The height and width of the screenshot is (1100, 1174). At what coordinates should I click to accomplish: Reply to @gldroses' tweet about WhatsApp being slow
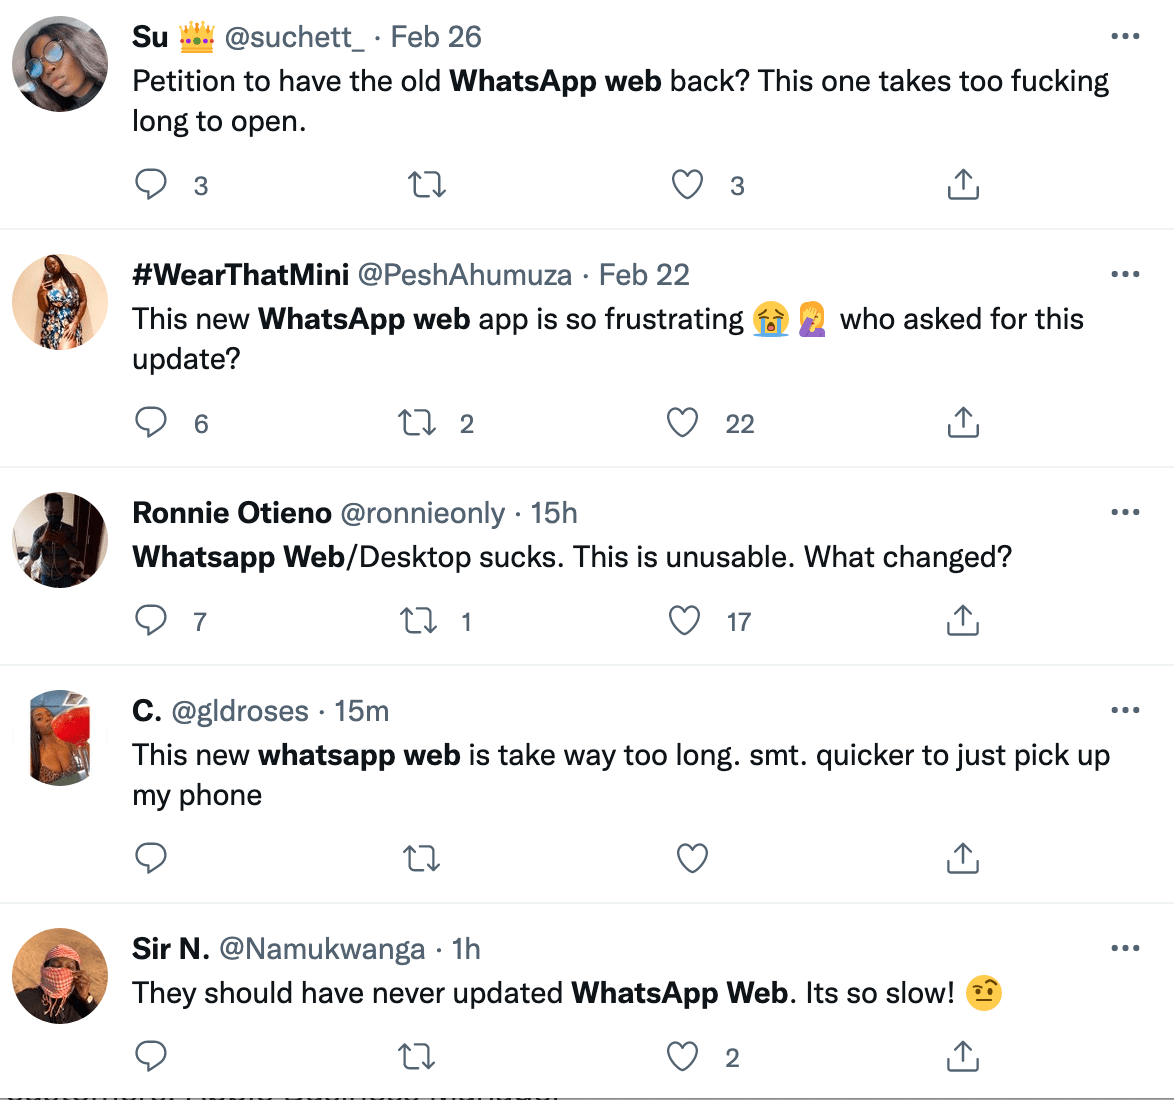click(x=151, y=858)
